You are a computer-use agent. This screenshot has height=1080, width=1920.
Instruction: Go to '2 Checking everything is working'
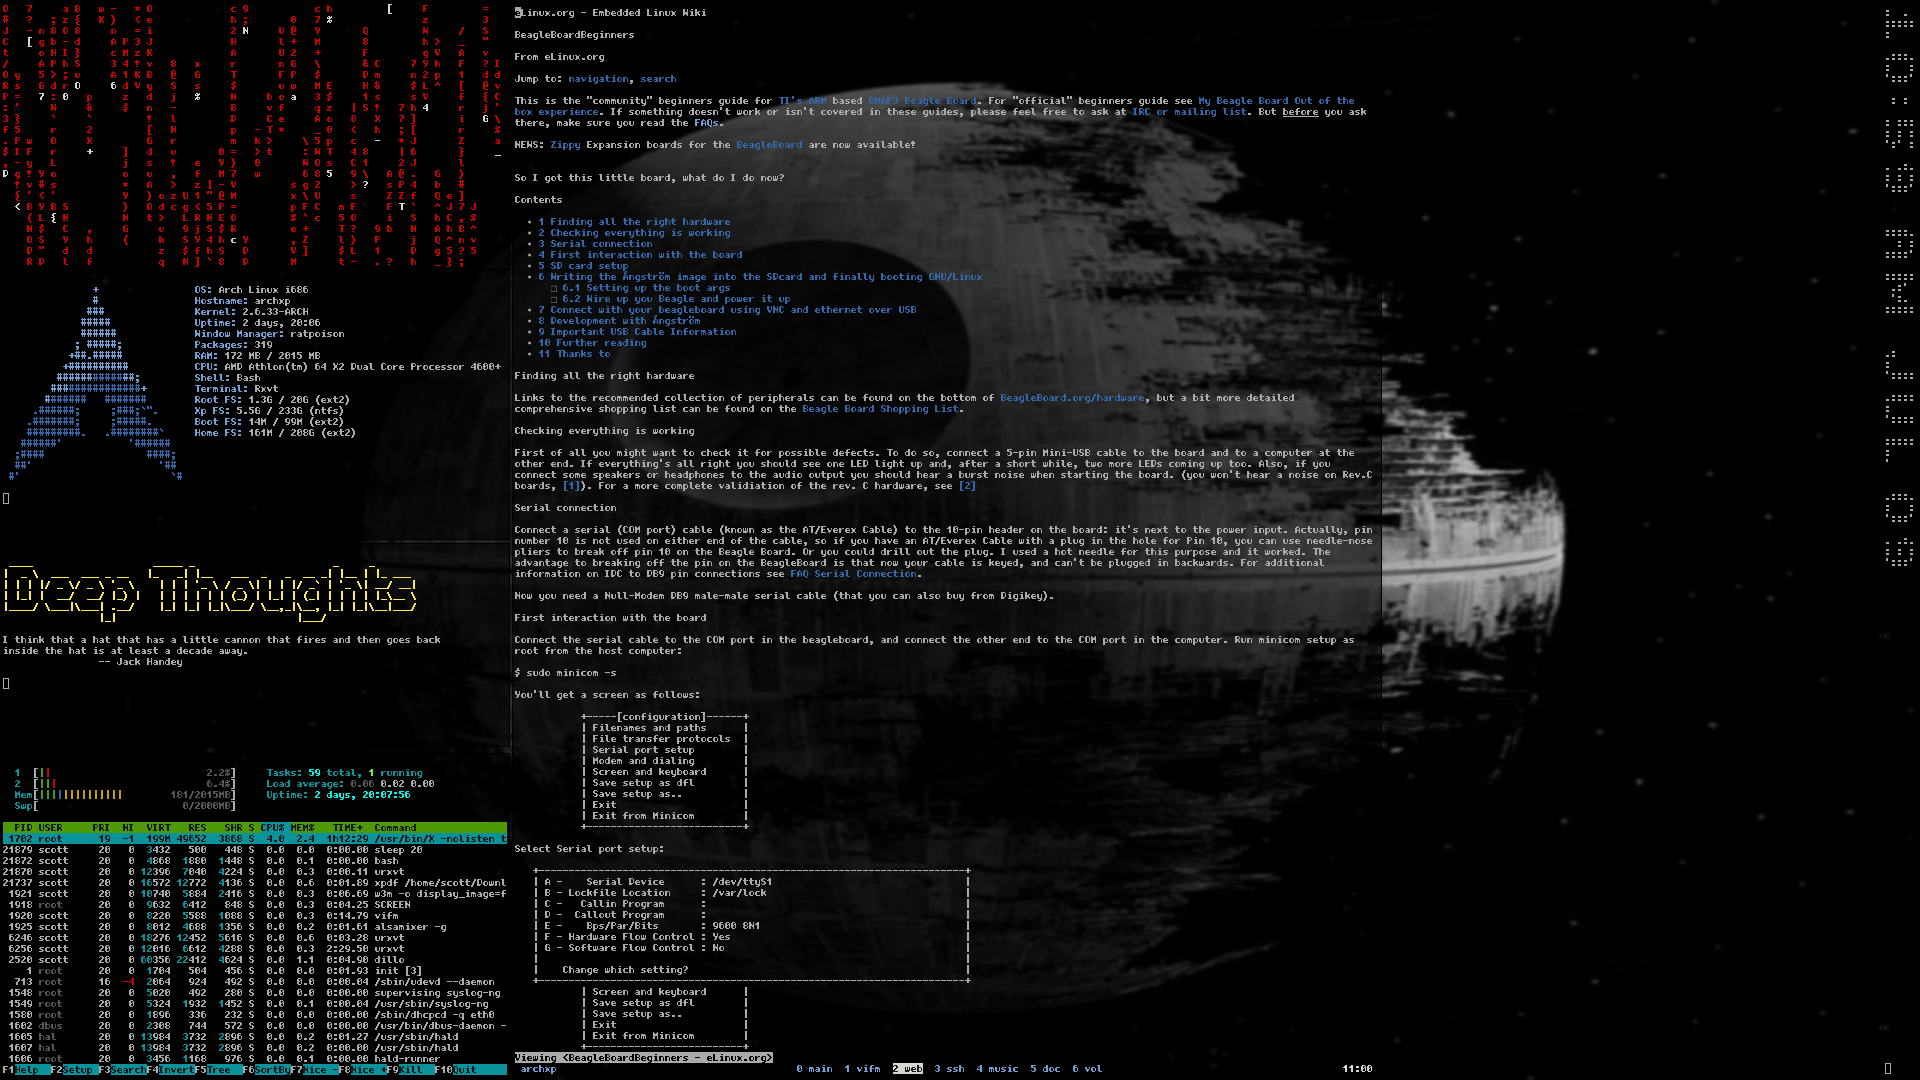coord(634,233)
